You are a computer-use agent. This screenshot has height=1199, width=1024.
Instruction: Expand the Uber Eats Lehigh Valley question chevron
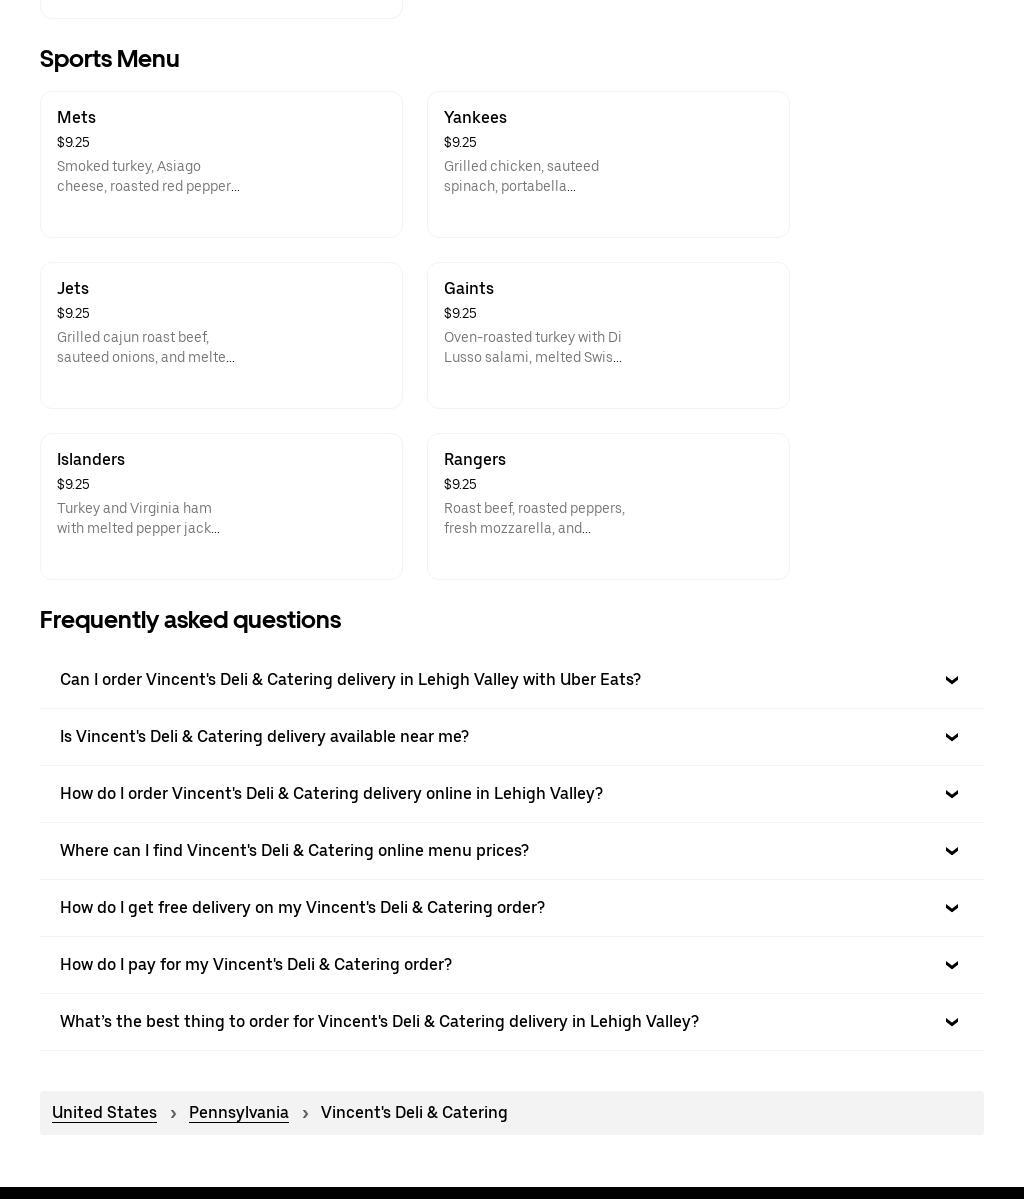(x=952, y=680)
